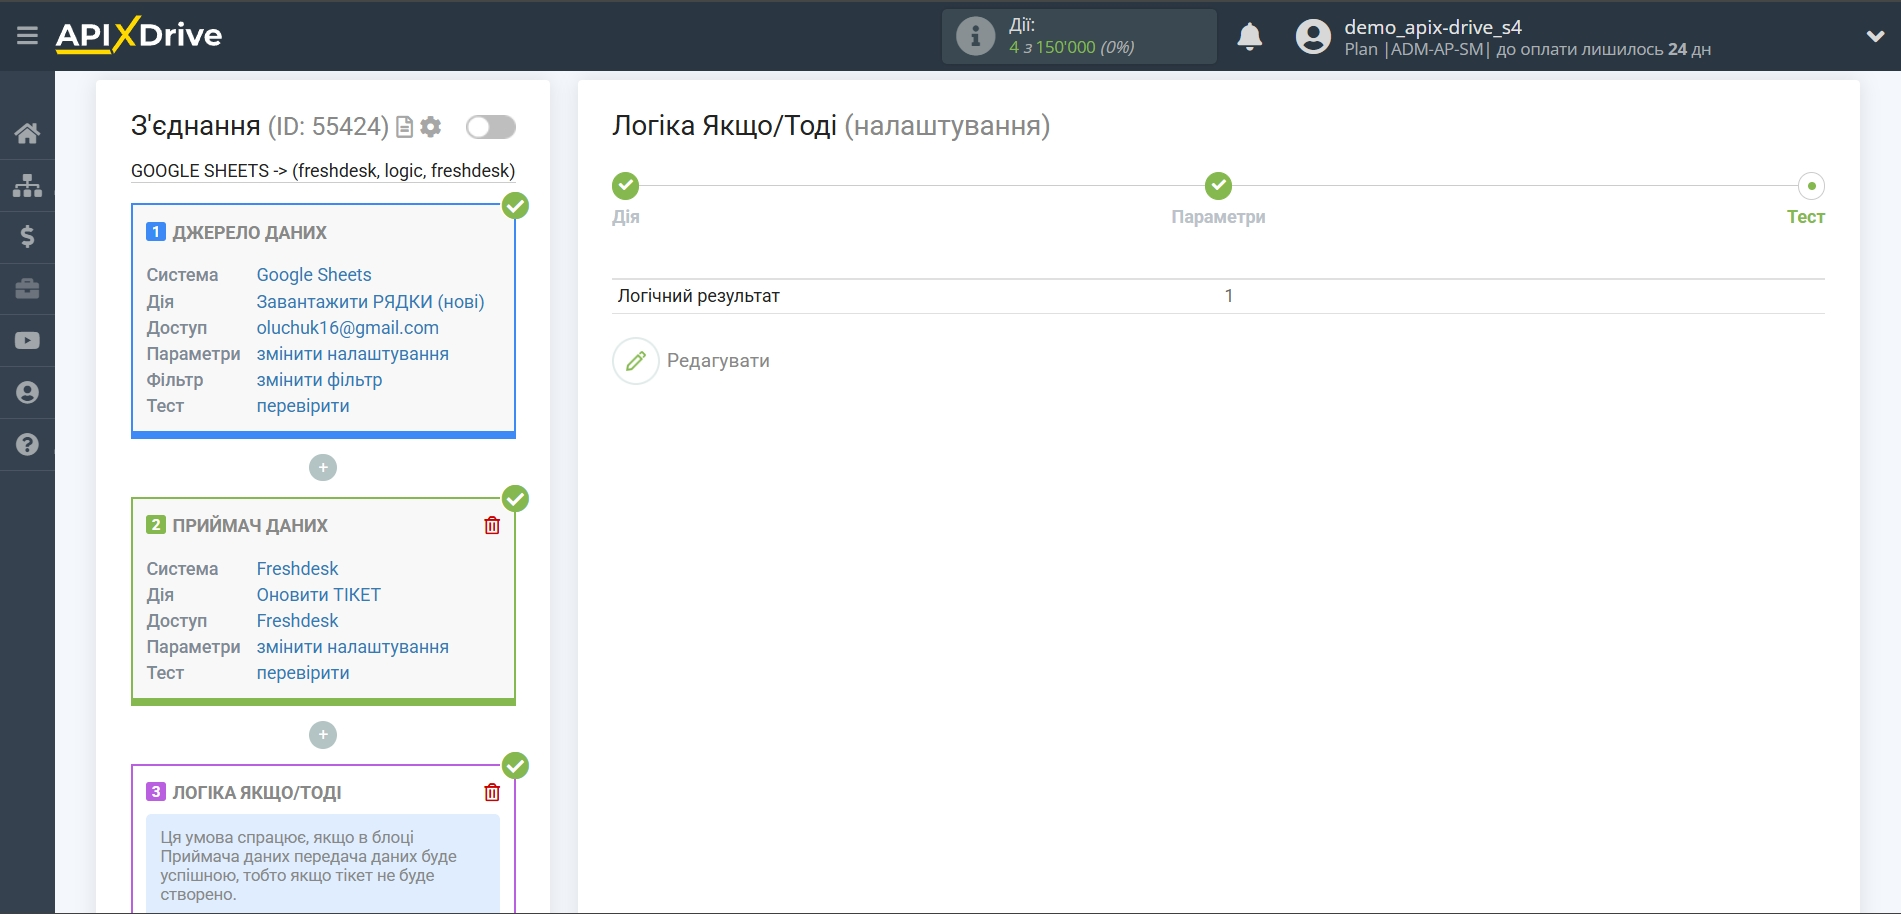Open the YouTube video sidebar icon
Viewport: 1901px width, 914px height.
[27, 341]
